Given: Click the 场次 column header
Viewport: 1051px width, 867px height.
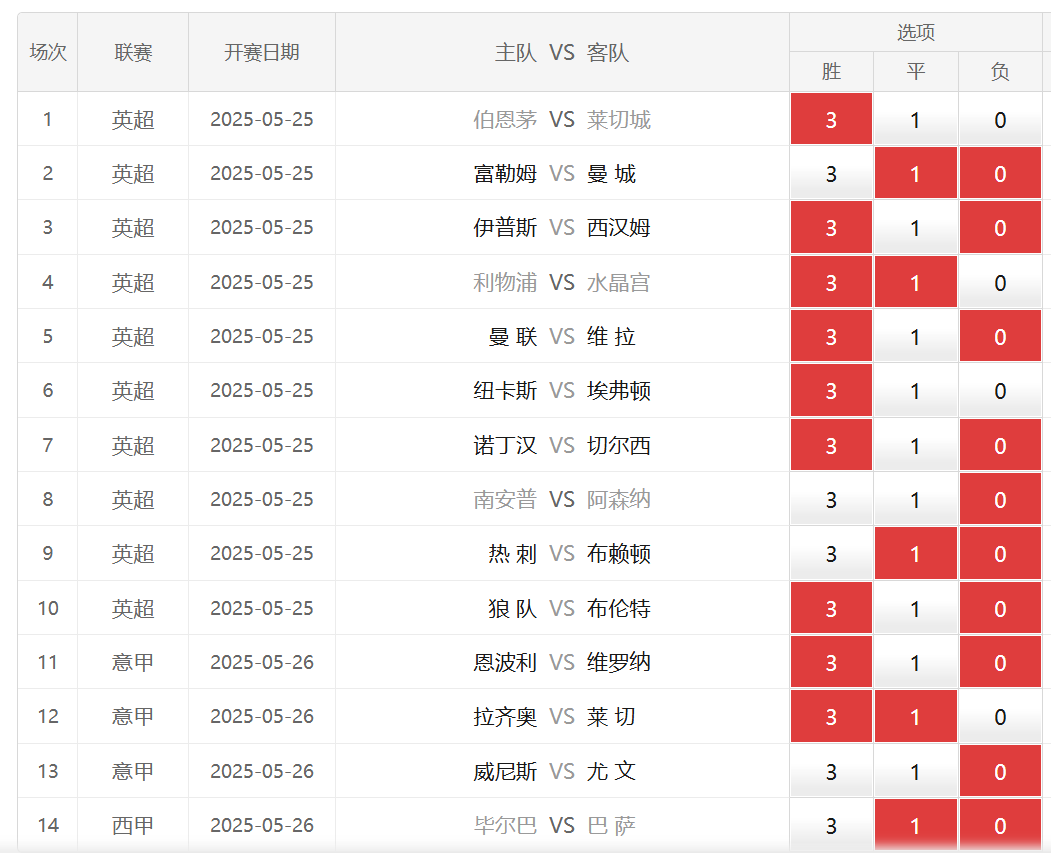Looking at the screenshot, I should [x=48, y=52].
